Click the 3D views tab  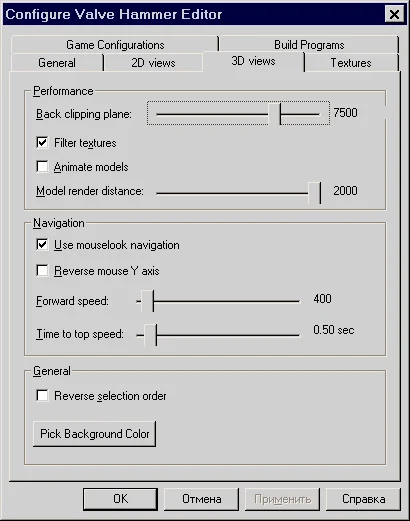(253, 61)
